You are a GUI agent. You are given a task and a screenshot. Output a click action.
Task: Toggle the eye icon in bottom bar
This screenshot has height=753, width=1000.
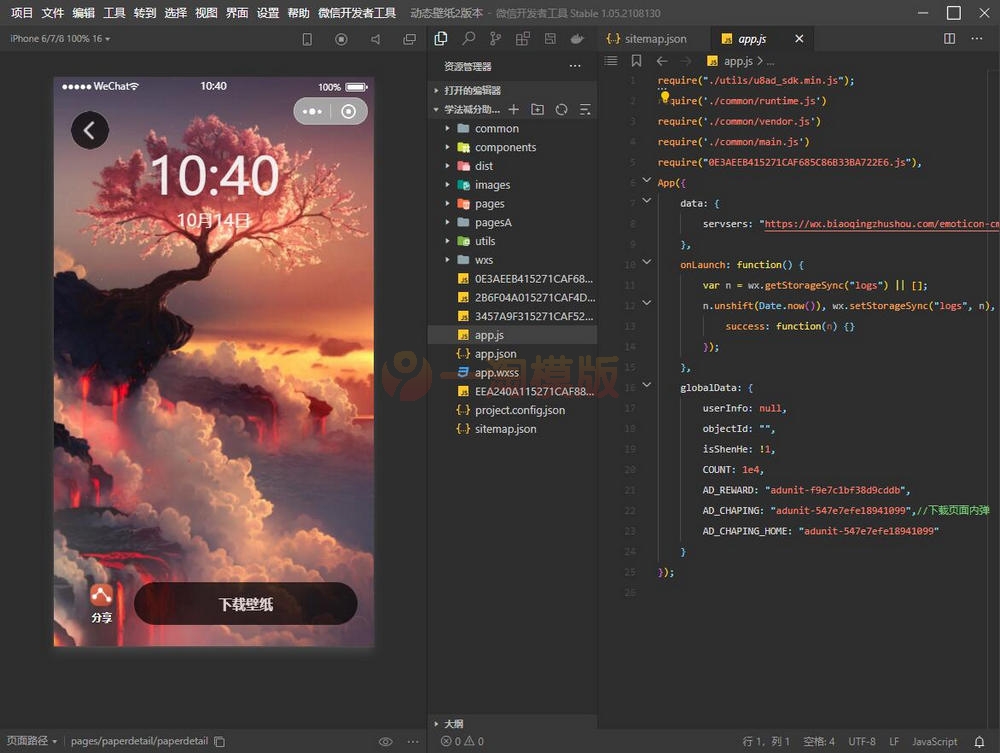[x=386, y=742]
